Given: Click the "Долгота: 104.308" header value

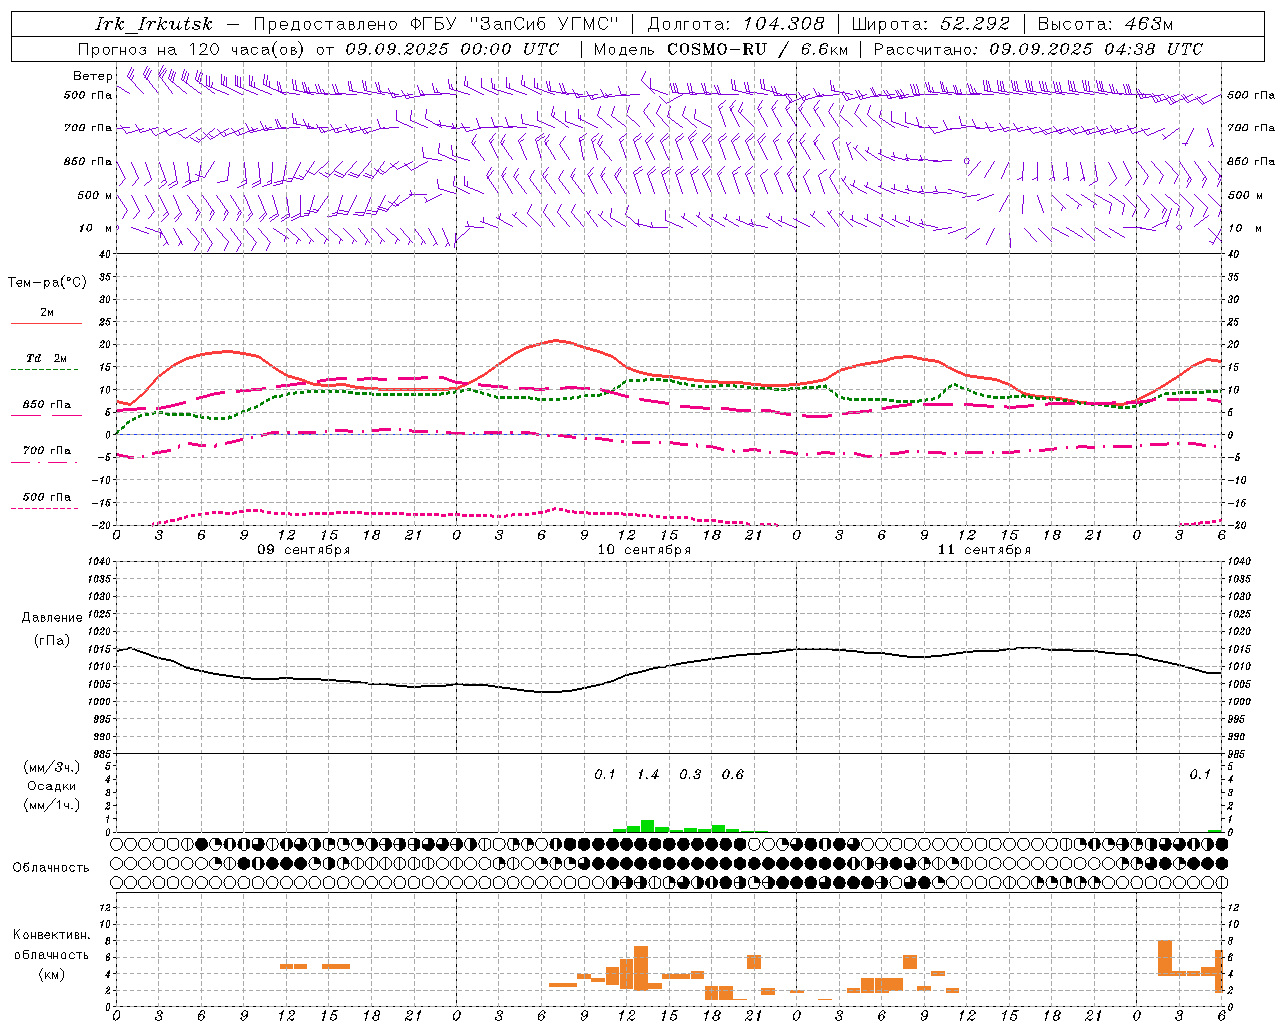Looking at the screenshot, I should pos(736,24).
